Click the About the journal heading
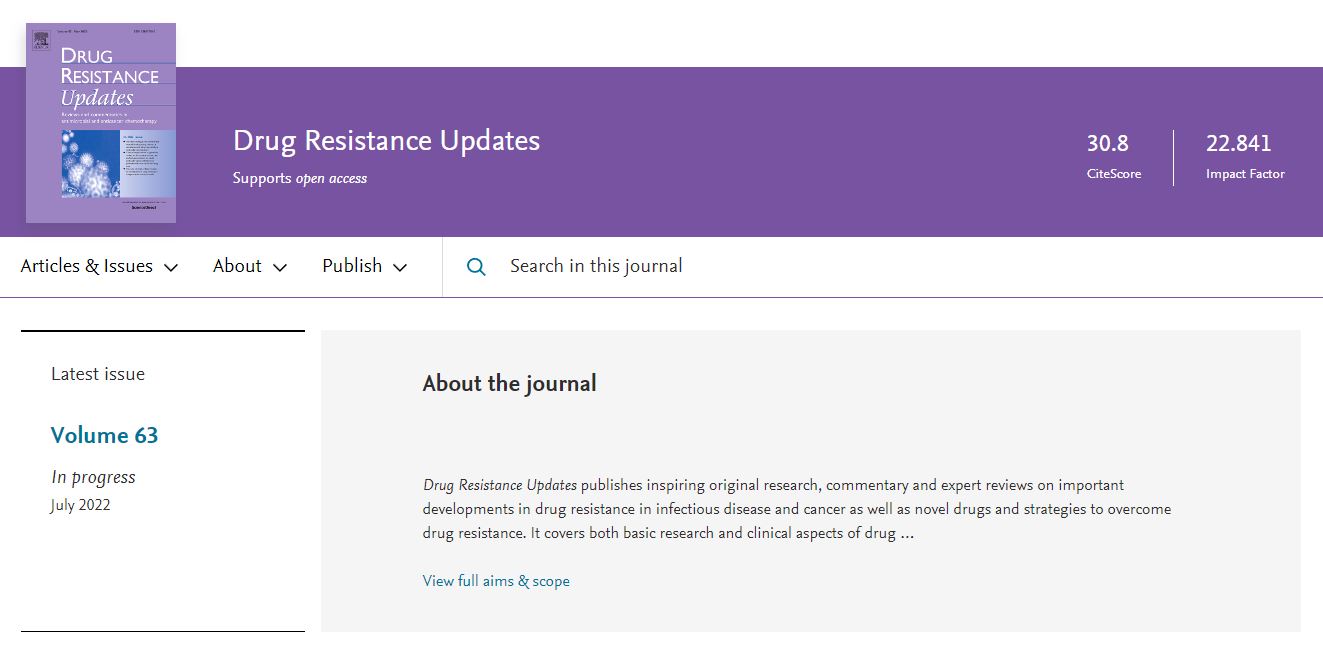Screen dimensions: 1323x660 point(509,383)
